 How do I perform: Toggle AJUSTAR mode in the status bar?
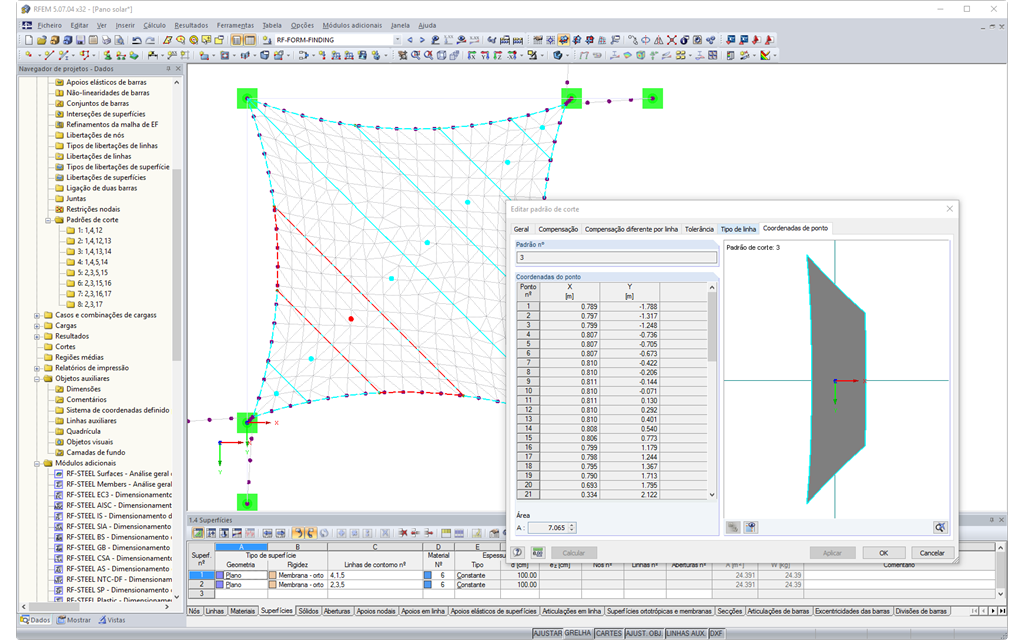549,634
